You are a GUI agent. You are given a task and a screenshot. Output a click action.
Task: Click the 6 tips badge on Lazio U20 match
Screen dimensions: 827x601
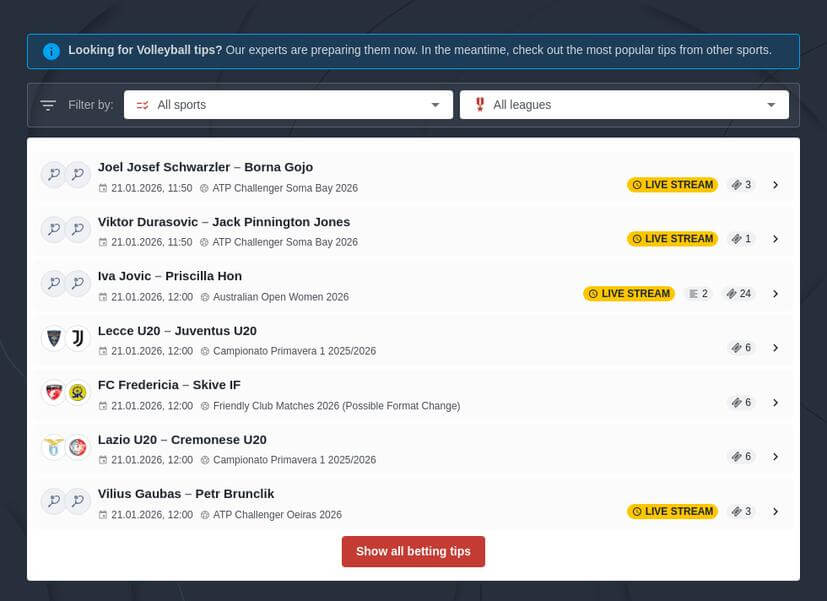(x=741, y=456)
